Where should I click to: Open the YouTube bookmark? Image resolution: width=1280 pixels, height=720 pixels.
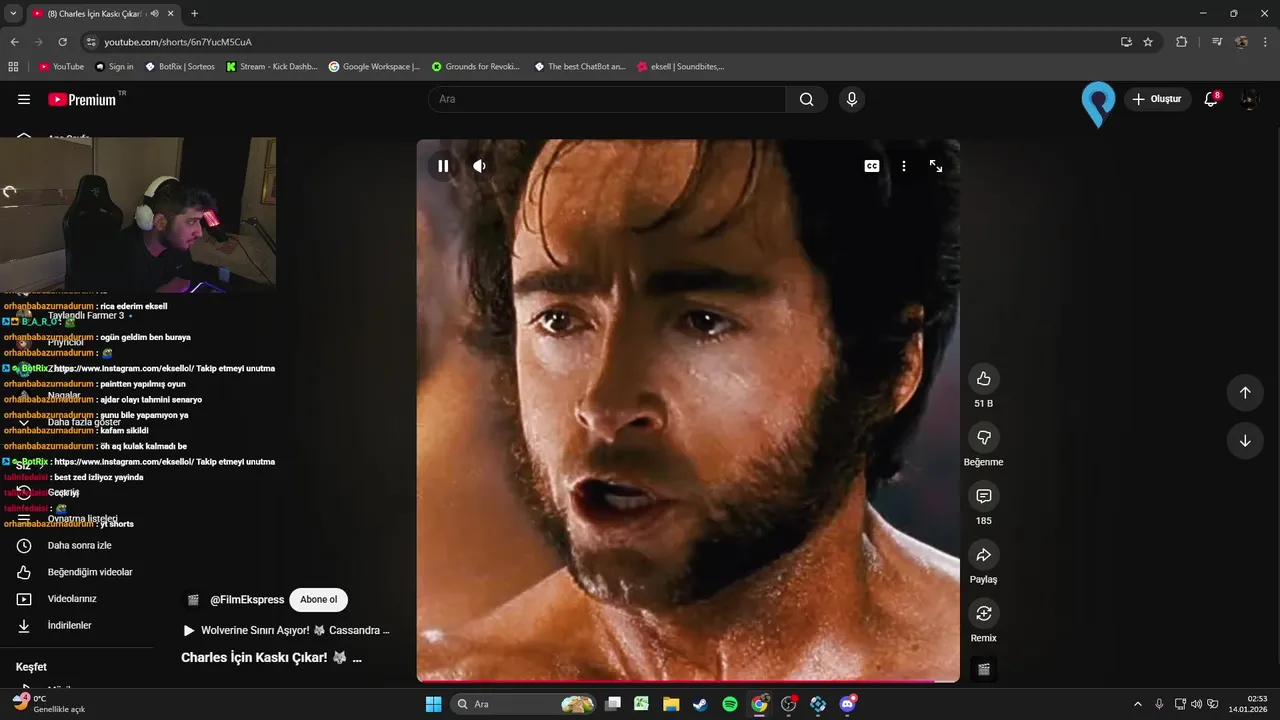tap(61, 67)
